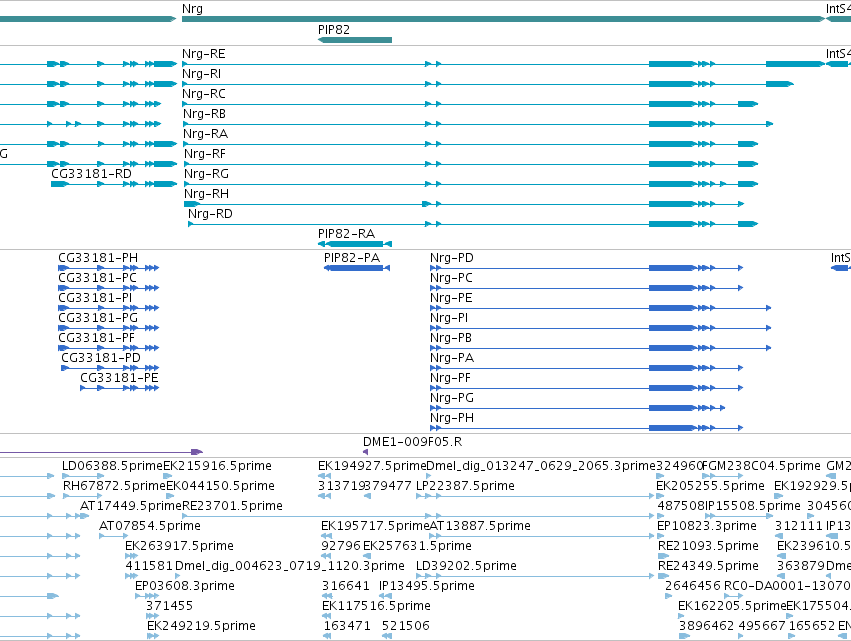Click EST label IP15508.5prime
The height and width of the screenshot is (641, 851).
pyautogui.click(x=752, y=506)
